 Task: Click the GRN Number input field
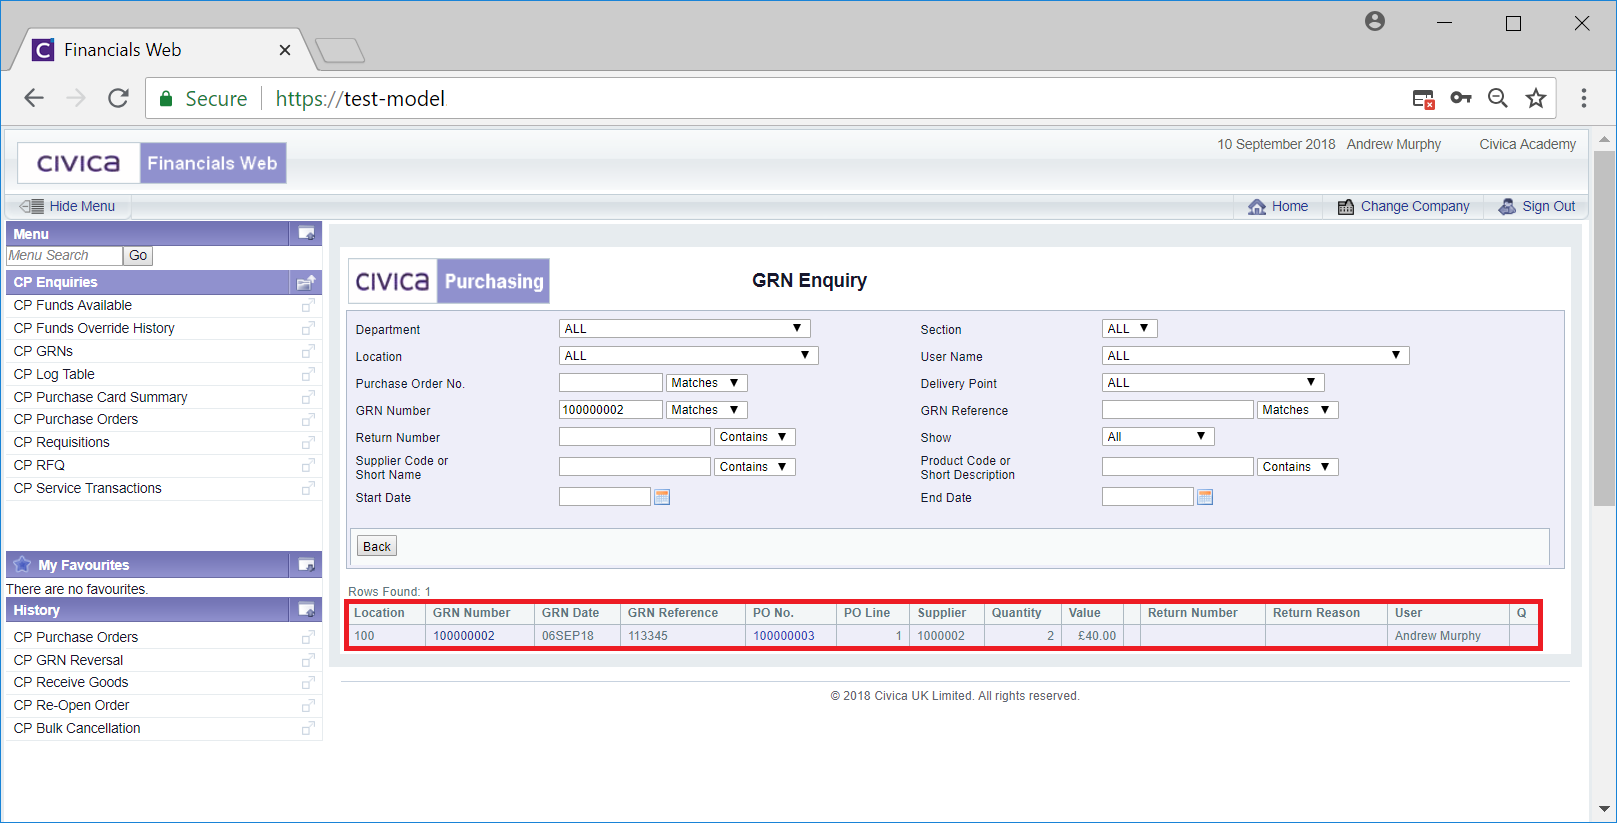[x=610, y=410]
